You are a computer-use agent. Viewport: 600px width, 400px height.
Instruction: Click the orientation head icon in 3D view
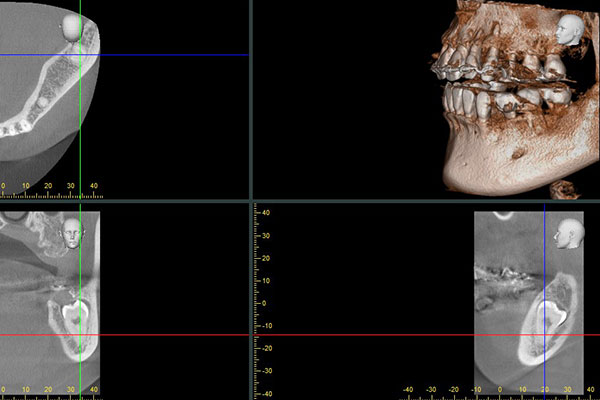coord(570,30)
